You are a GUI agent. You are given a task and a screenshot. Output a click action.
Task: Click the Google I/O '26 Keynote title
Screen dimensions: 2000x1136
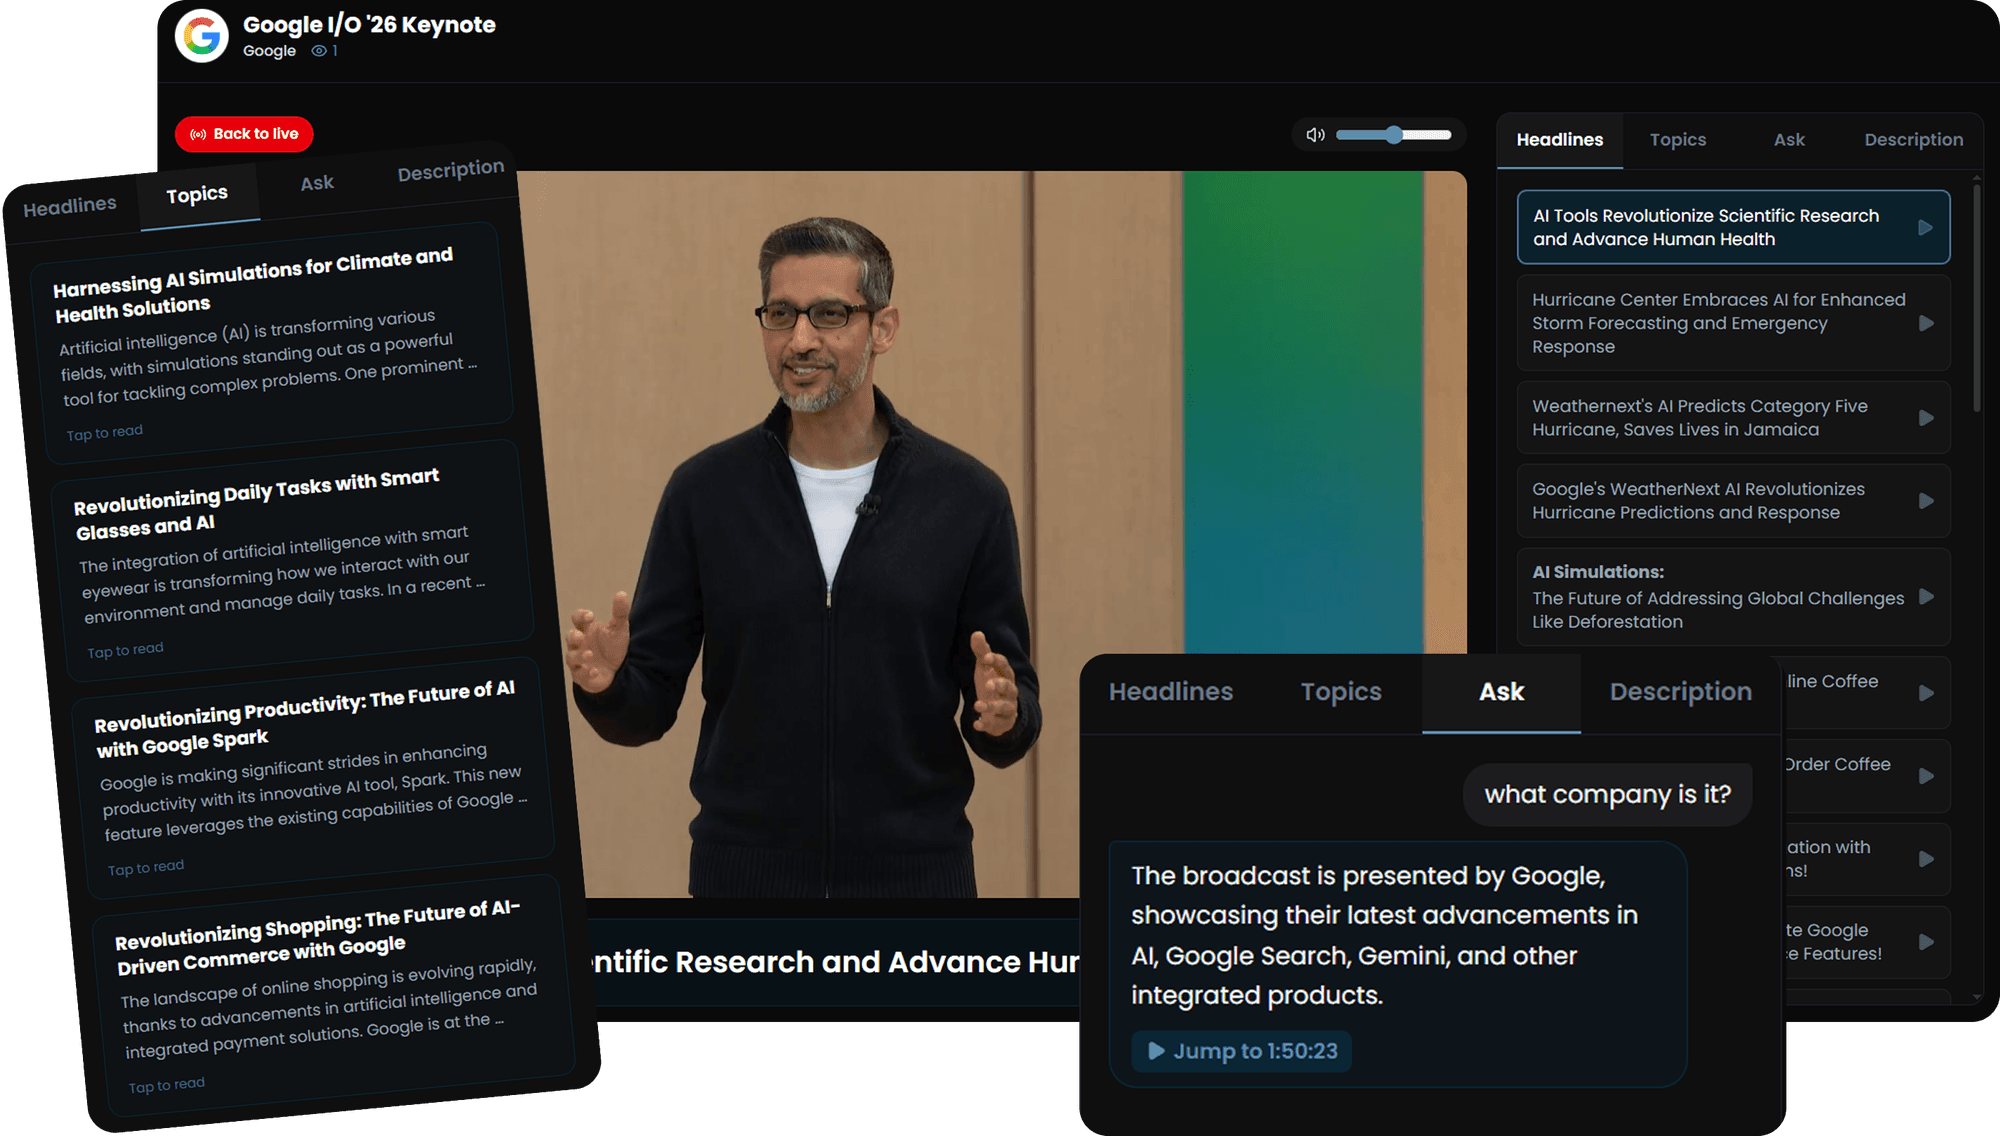[x=369, y=25]
